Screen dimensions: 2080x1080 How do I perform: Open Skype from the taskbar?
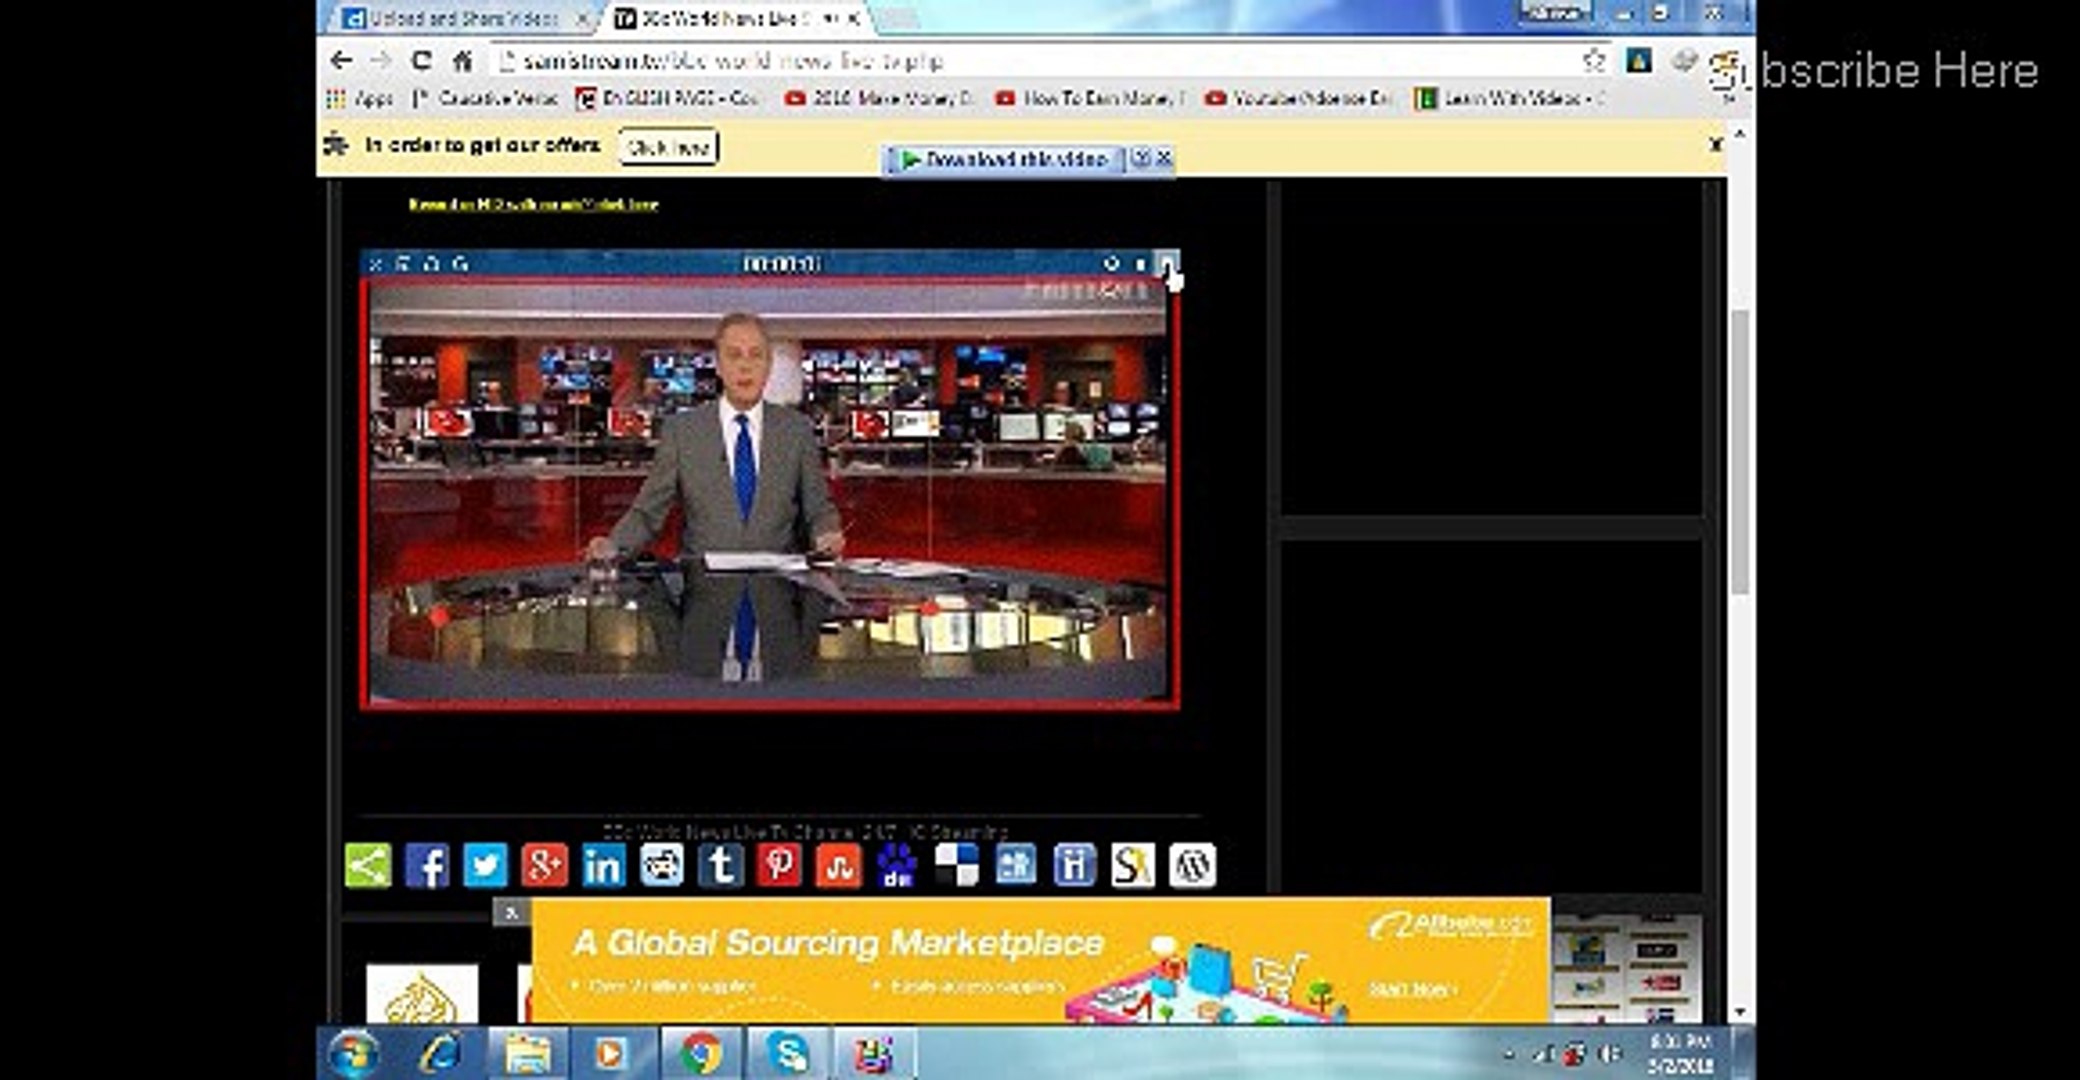tap(788, 1054)
